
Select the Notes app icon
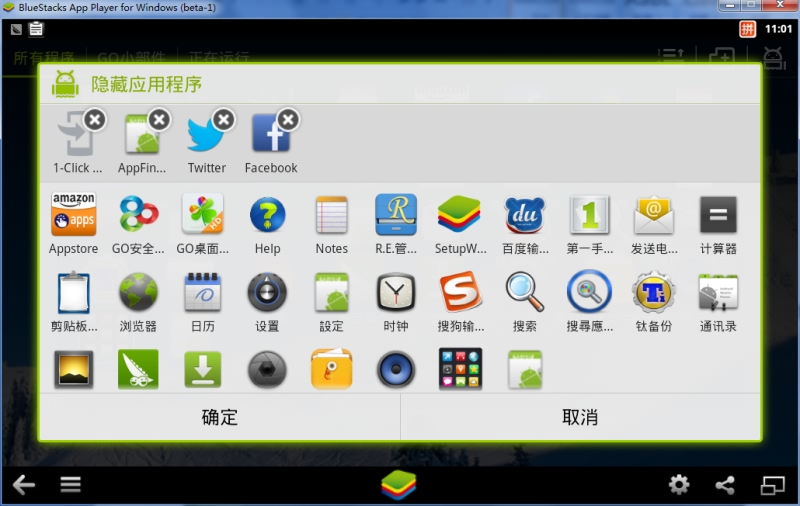pos(332,215)
